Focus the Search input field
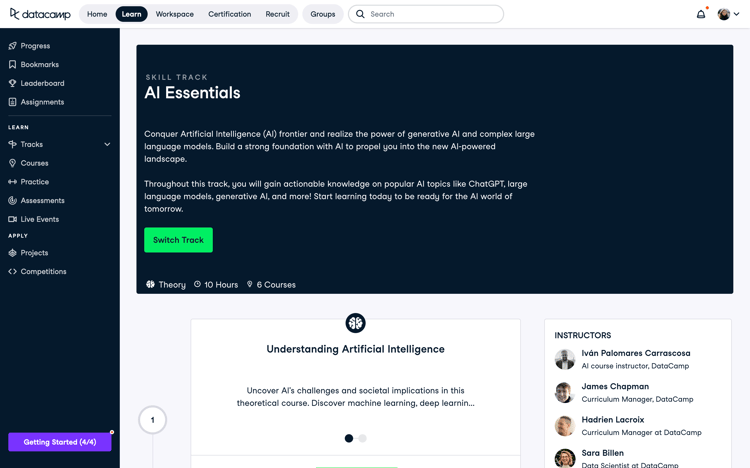 tap(426, 14)
